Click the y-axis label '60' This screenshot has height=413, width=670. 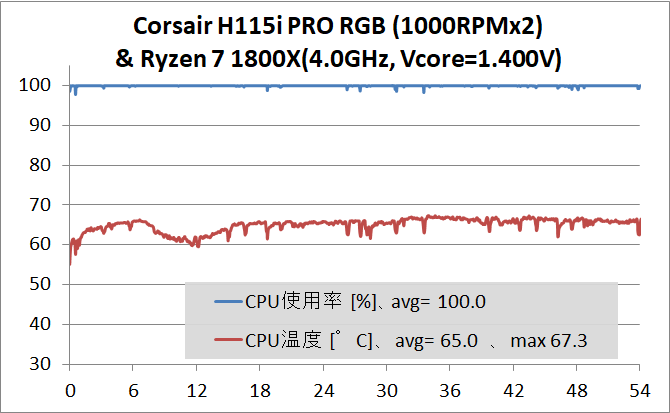click(x=40, y=244)
